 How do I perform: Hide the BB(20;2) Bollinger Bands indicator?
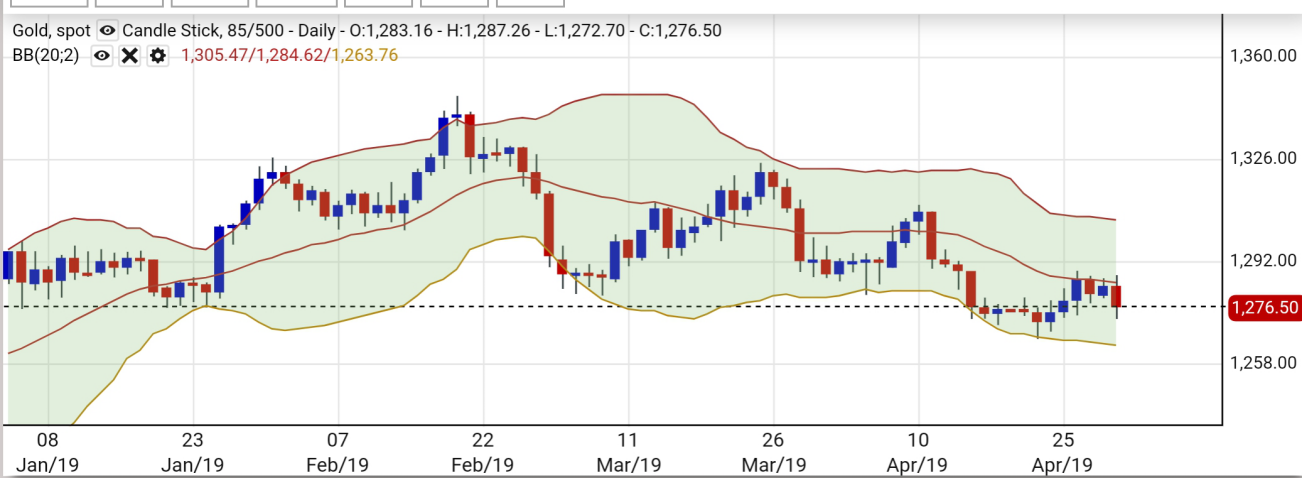pyautogui.click(x=101, y=55)
